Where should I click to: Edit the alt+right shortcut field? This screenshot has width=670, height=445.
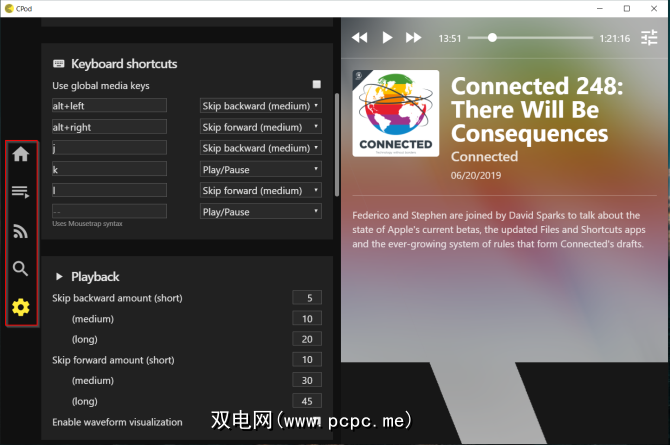[109, 127]
